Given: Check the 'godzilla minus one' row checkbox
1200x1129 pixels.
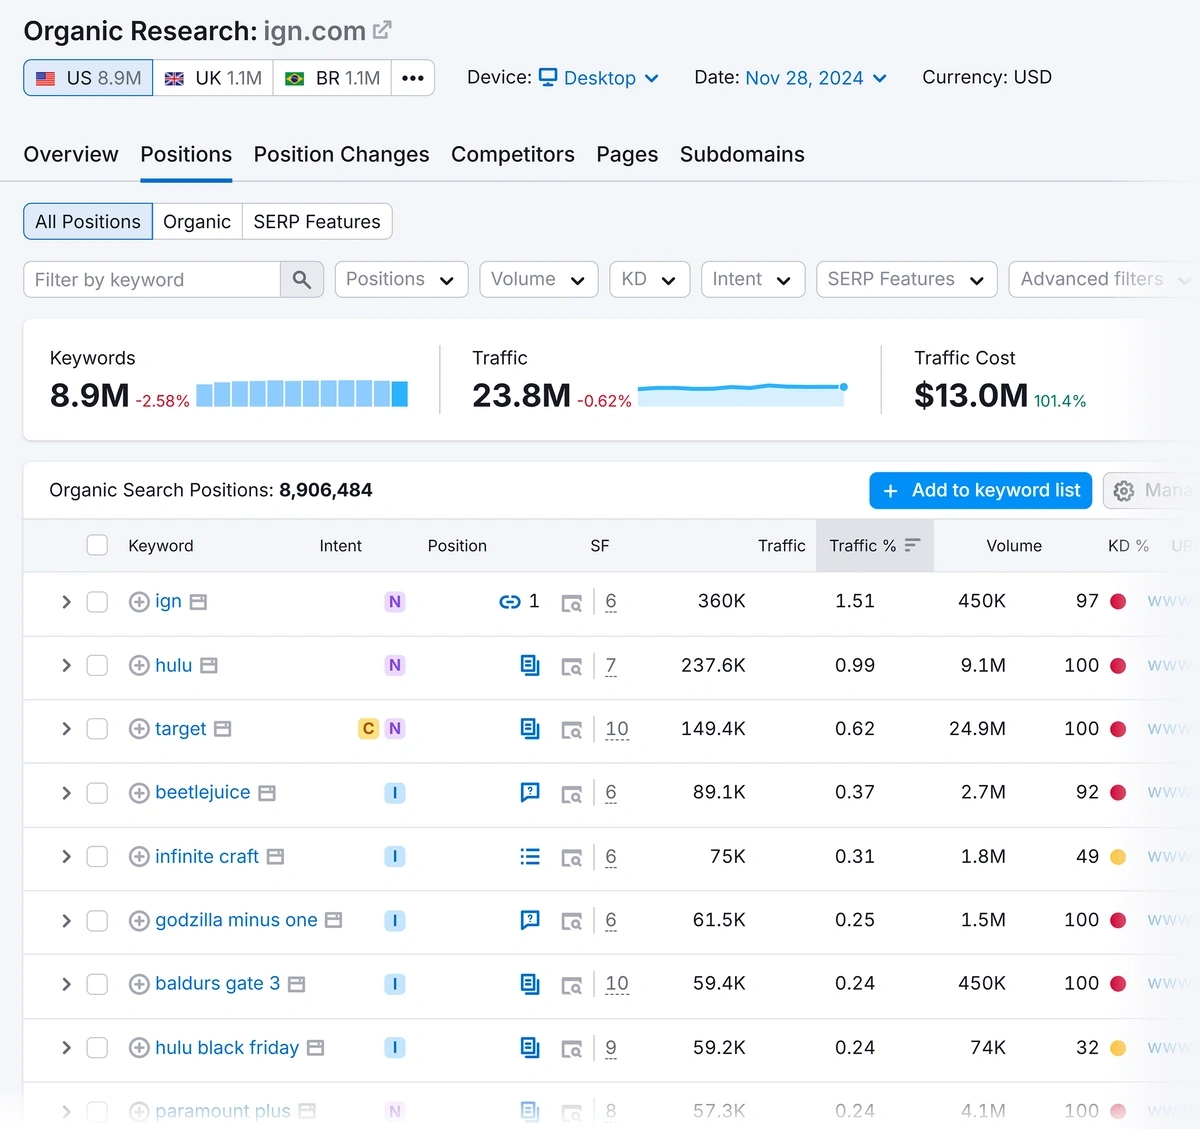Looking at the screenshot, I should [x=97, y=921].
